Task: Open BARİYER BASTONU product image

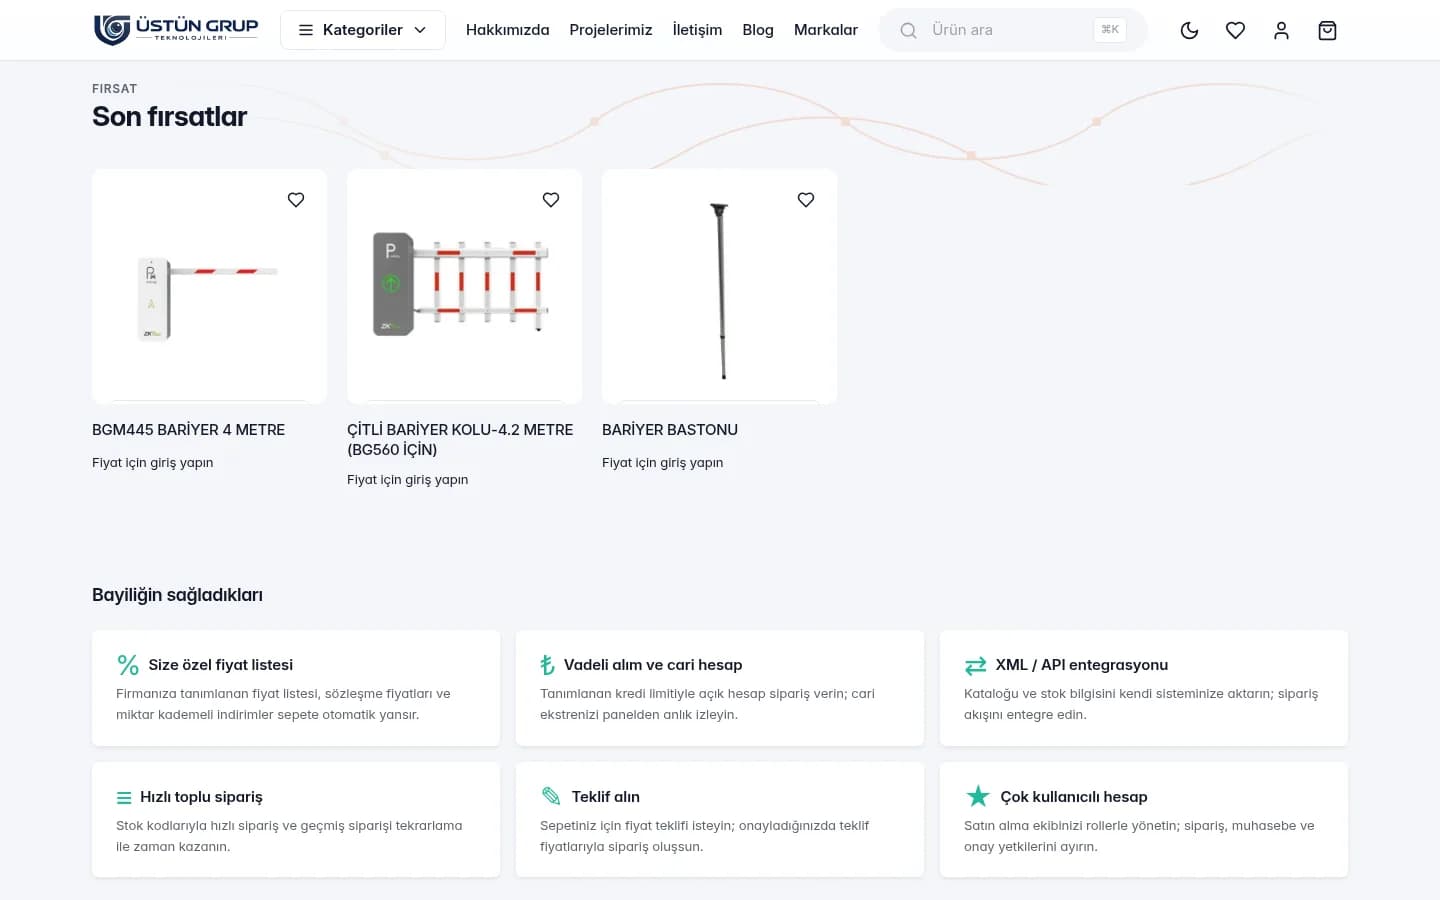Action: 719,286
